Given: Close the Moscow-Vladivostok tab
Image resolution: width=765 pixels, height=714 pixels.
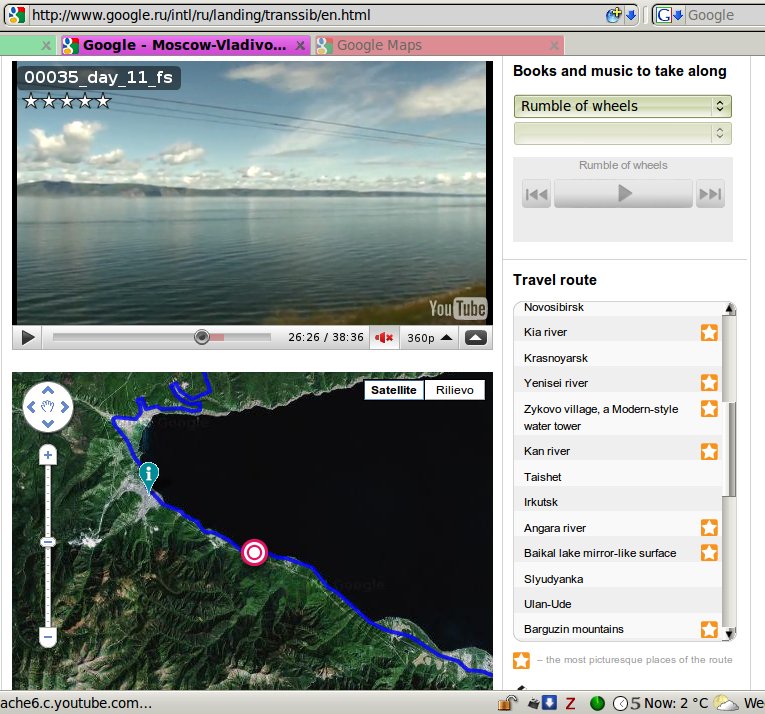Looking at the screenshot, I should [x=301, y=46].
